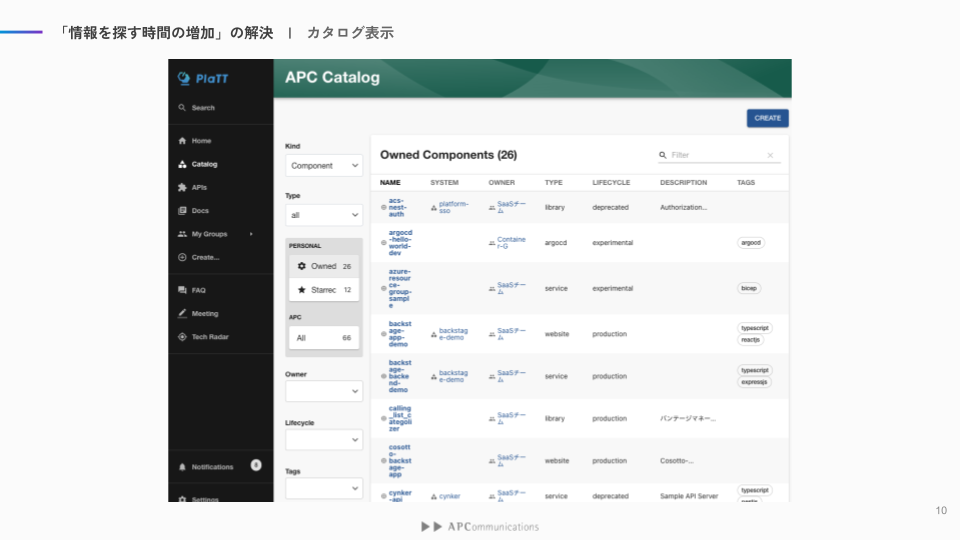Open the Kind Component dropdown
Screen dimensions: 960x540
324,165
